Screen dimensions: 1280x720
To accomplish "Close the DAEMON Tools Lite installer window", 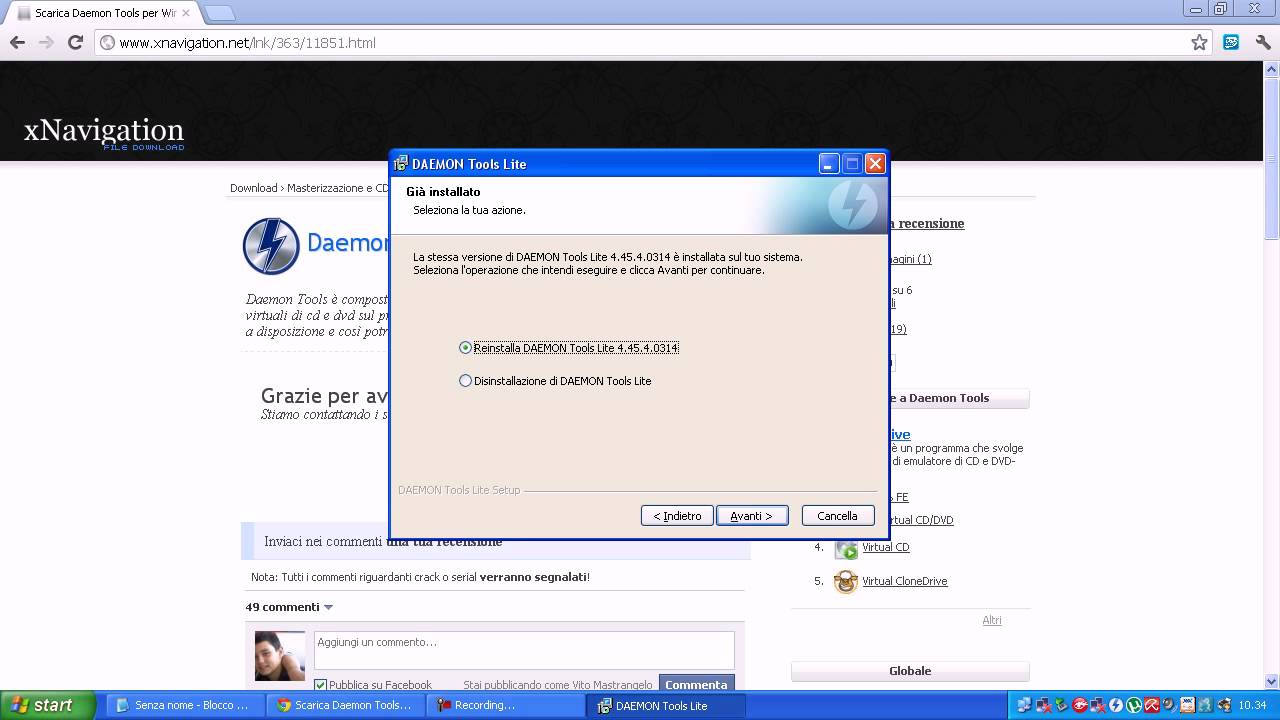I will pos(875,164).
